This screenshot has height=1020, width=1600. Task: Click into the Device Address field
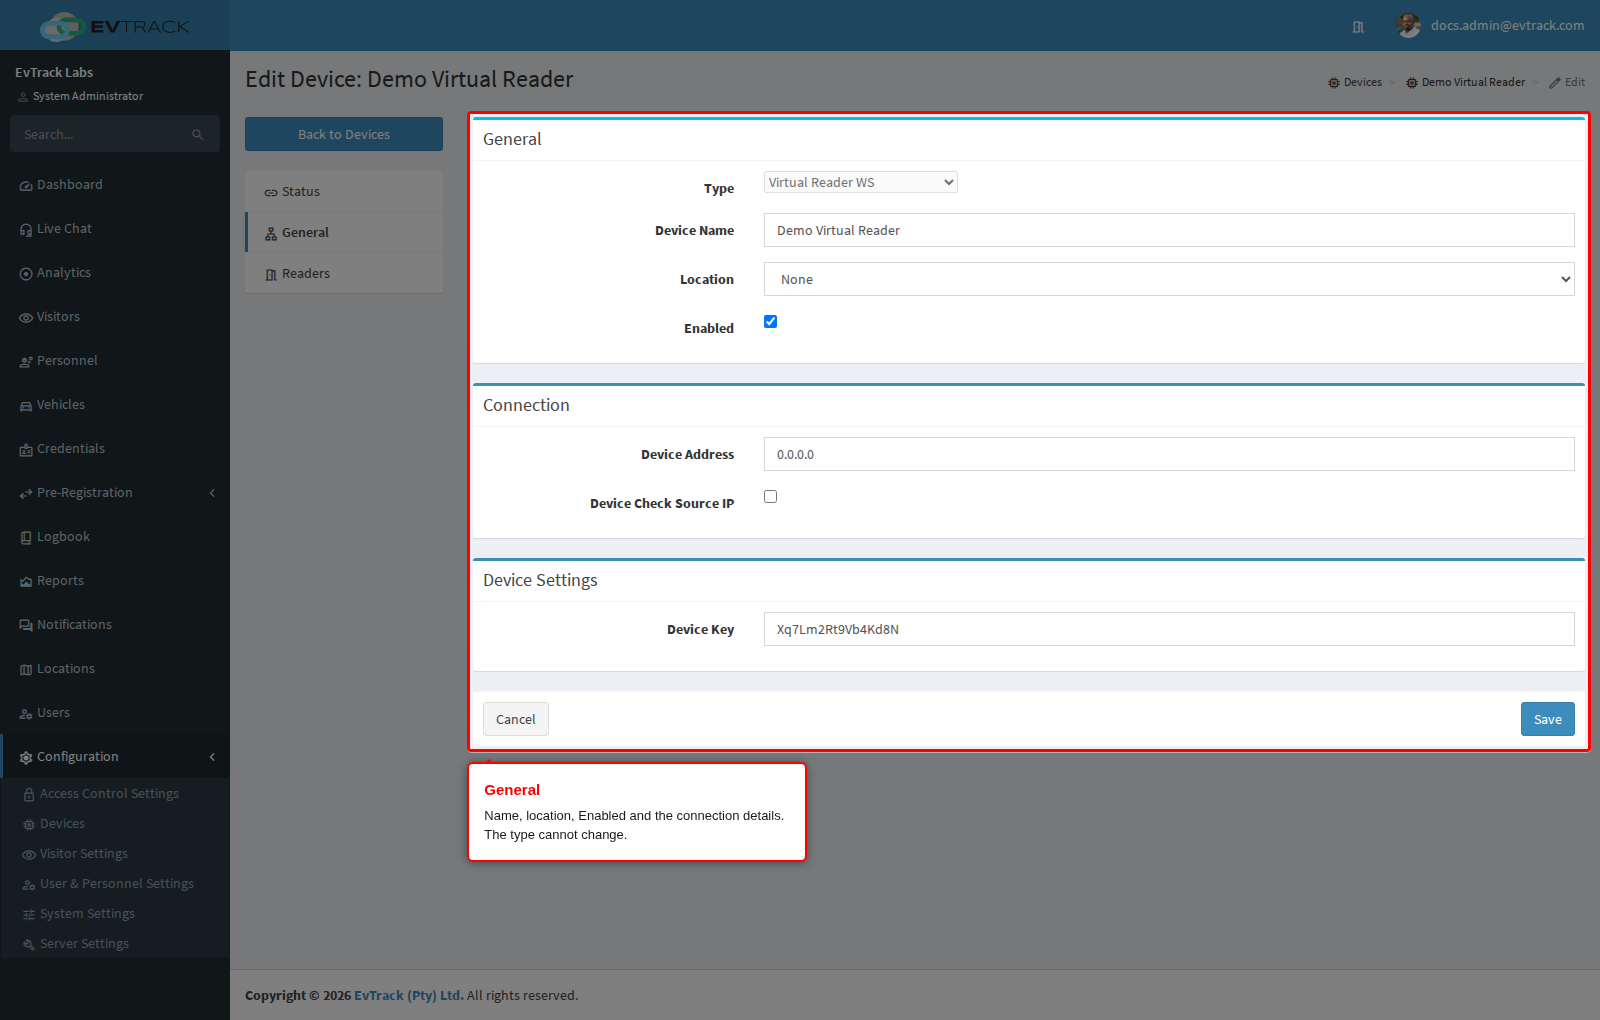point(1169,454)
